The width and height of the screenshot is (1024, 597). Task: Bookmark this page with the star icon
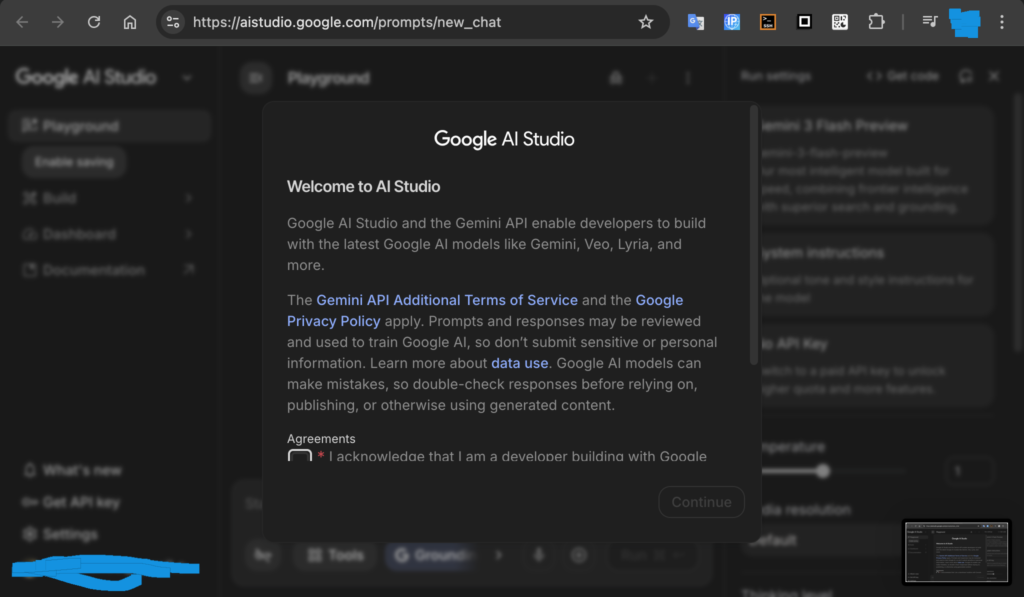pos(646,22)
